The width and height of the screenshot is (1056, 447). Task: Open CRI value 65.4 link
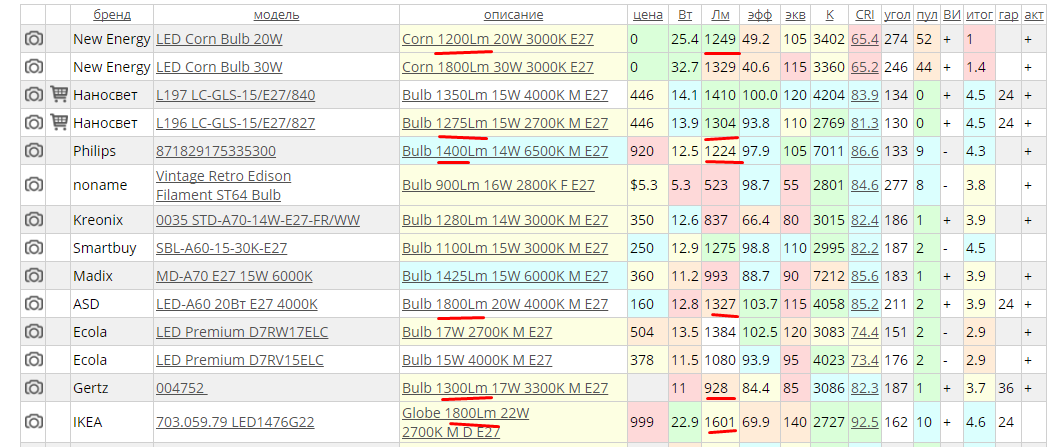point(865,39)
